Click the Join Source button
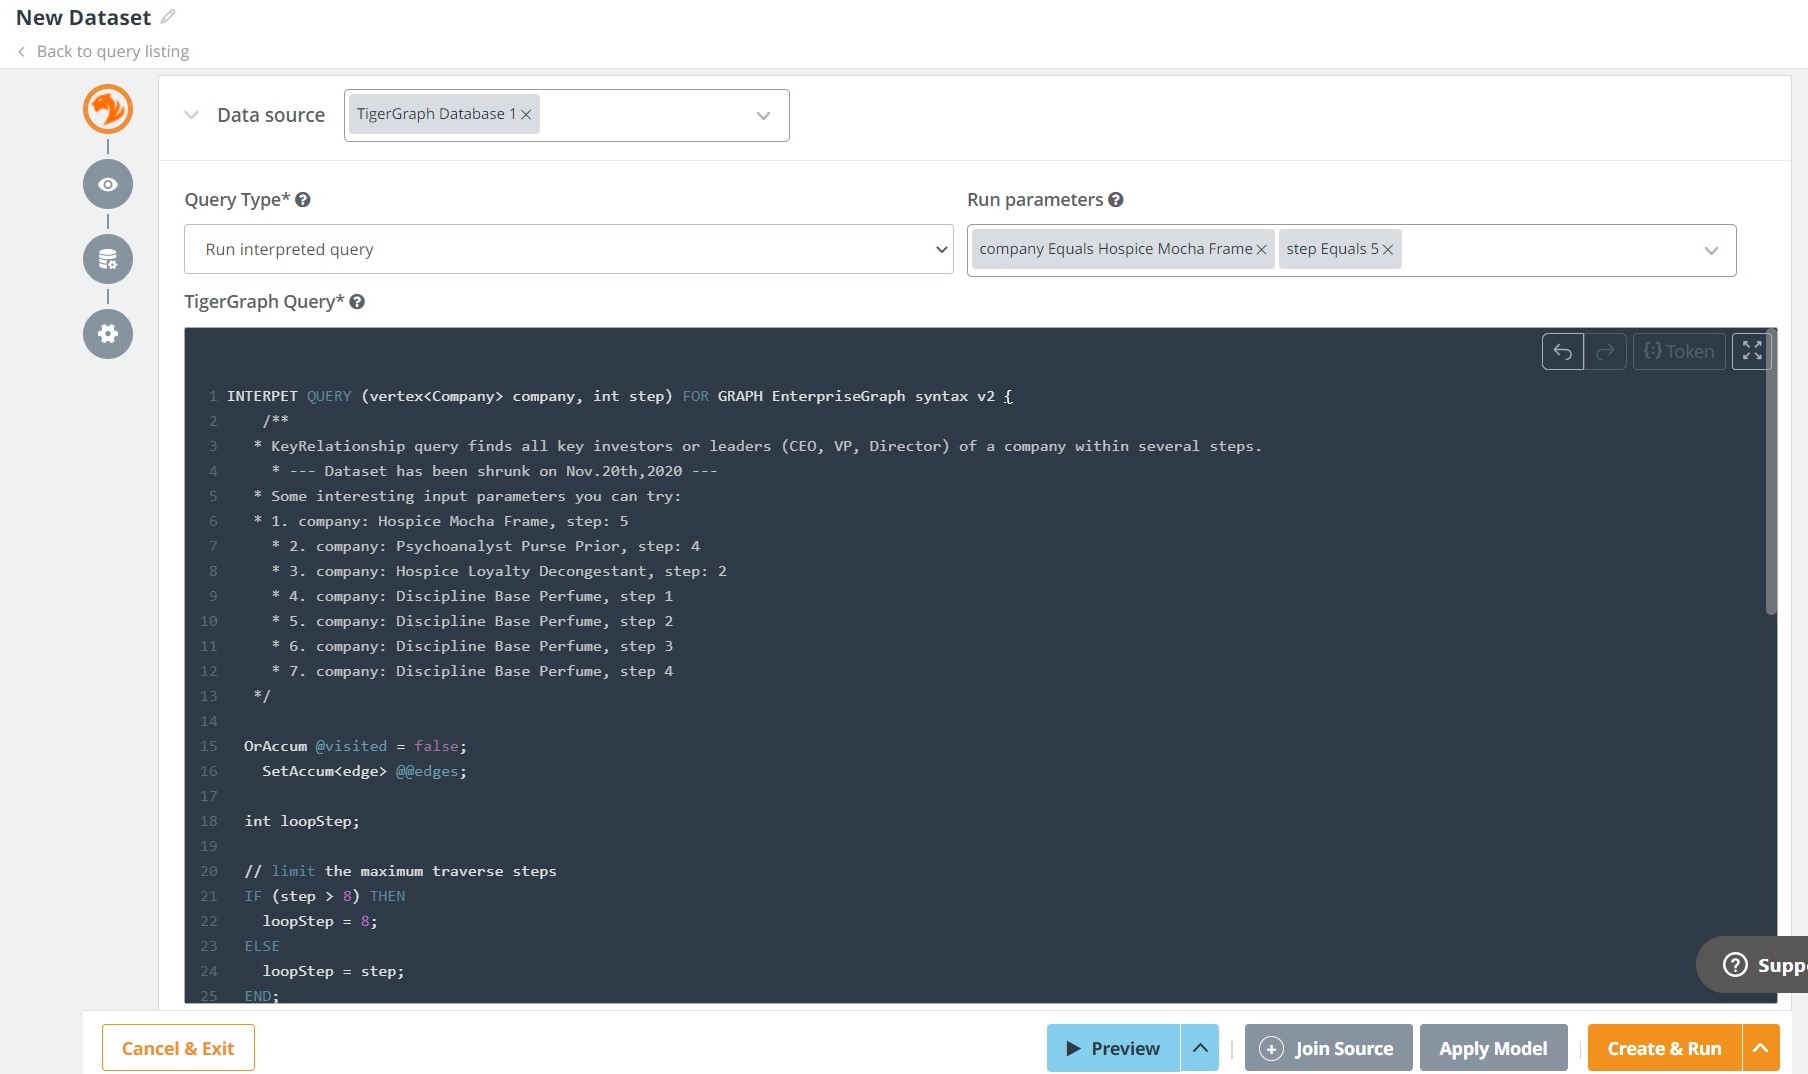 1327,1047
